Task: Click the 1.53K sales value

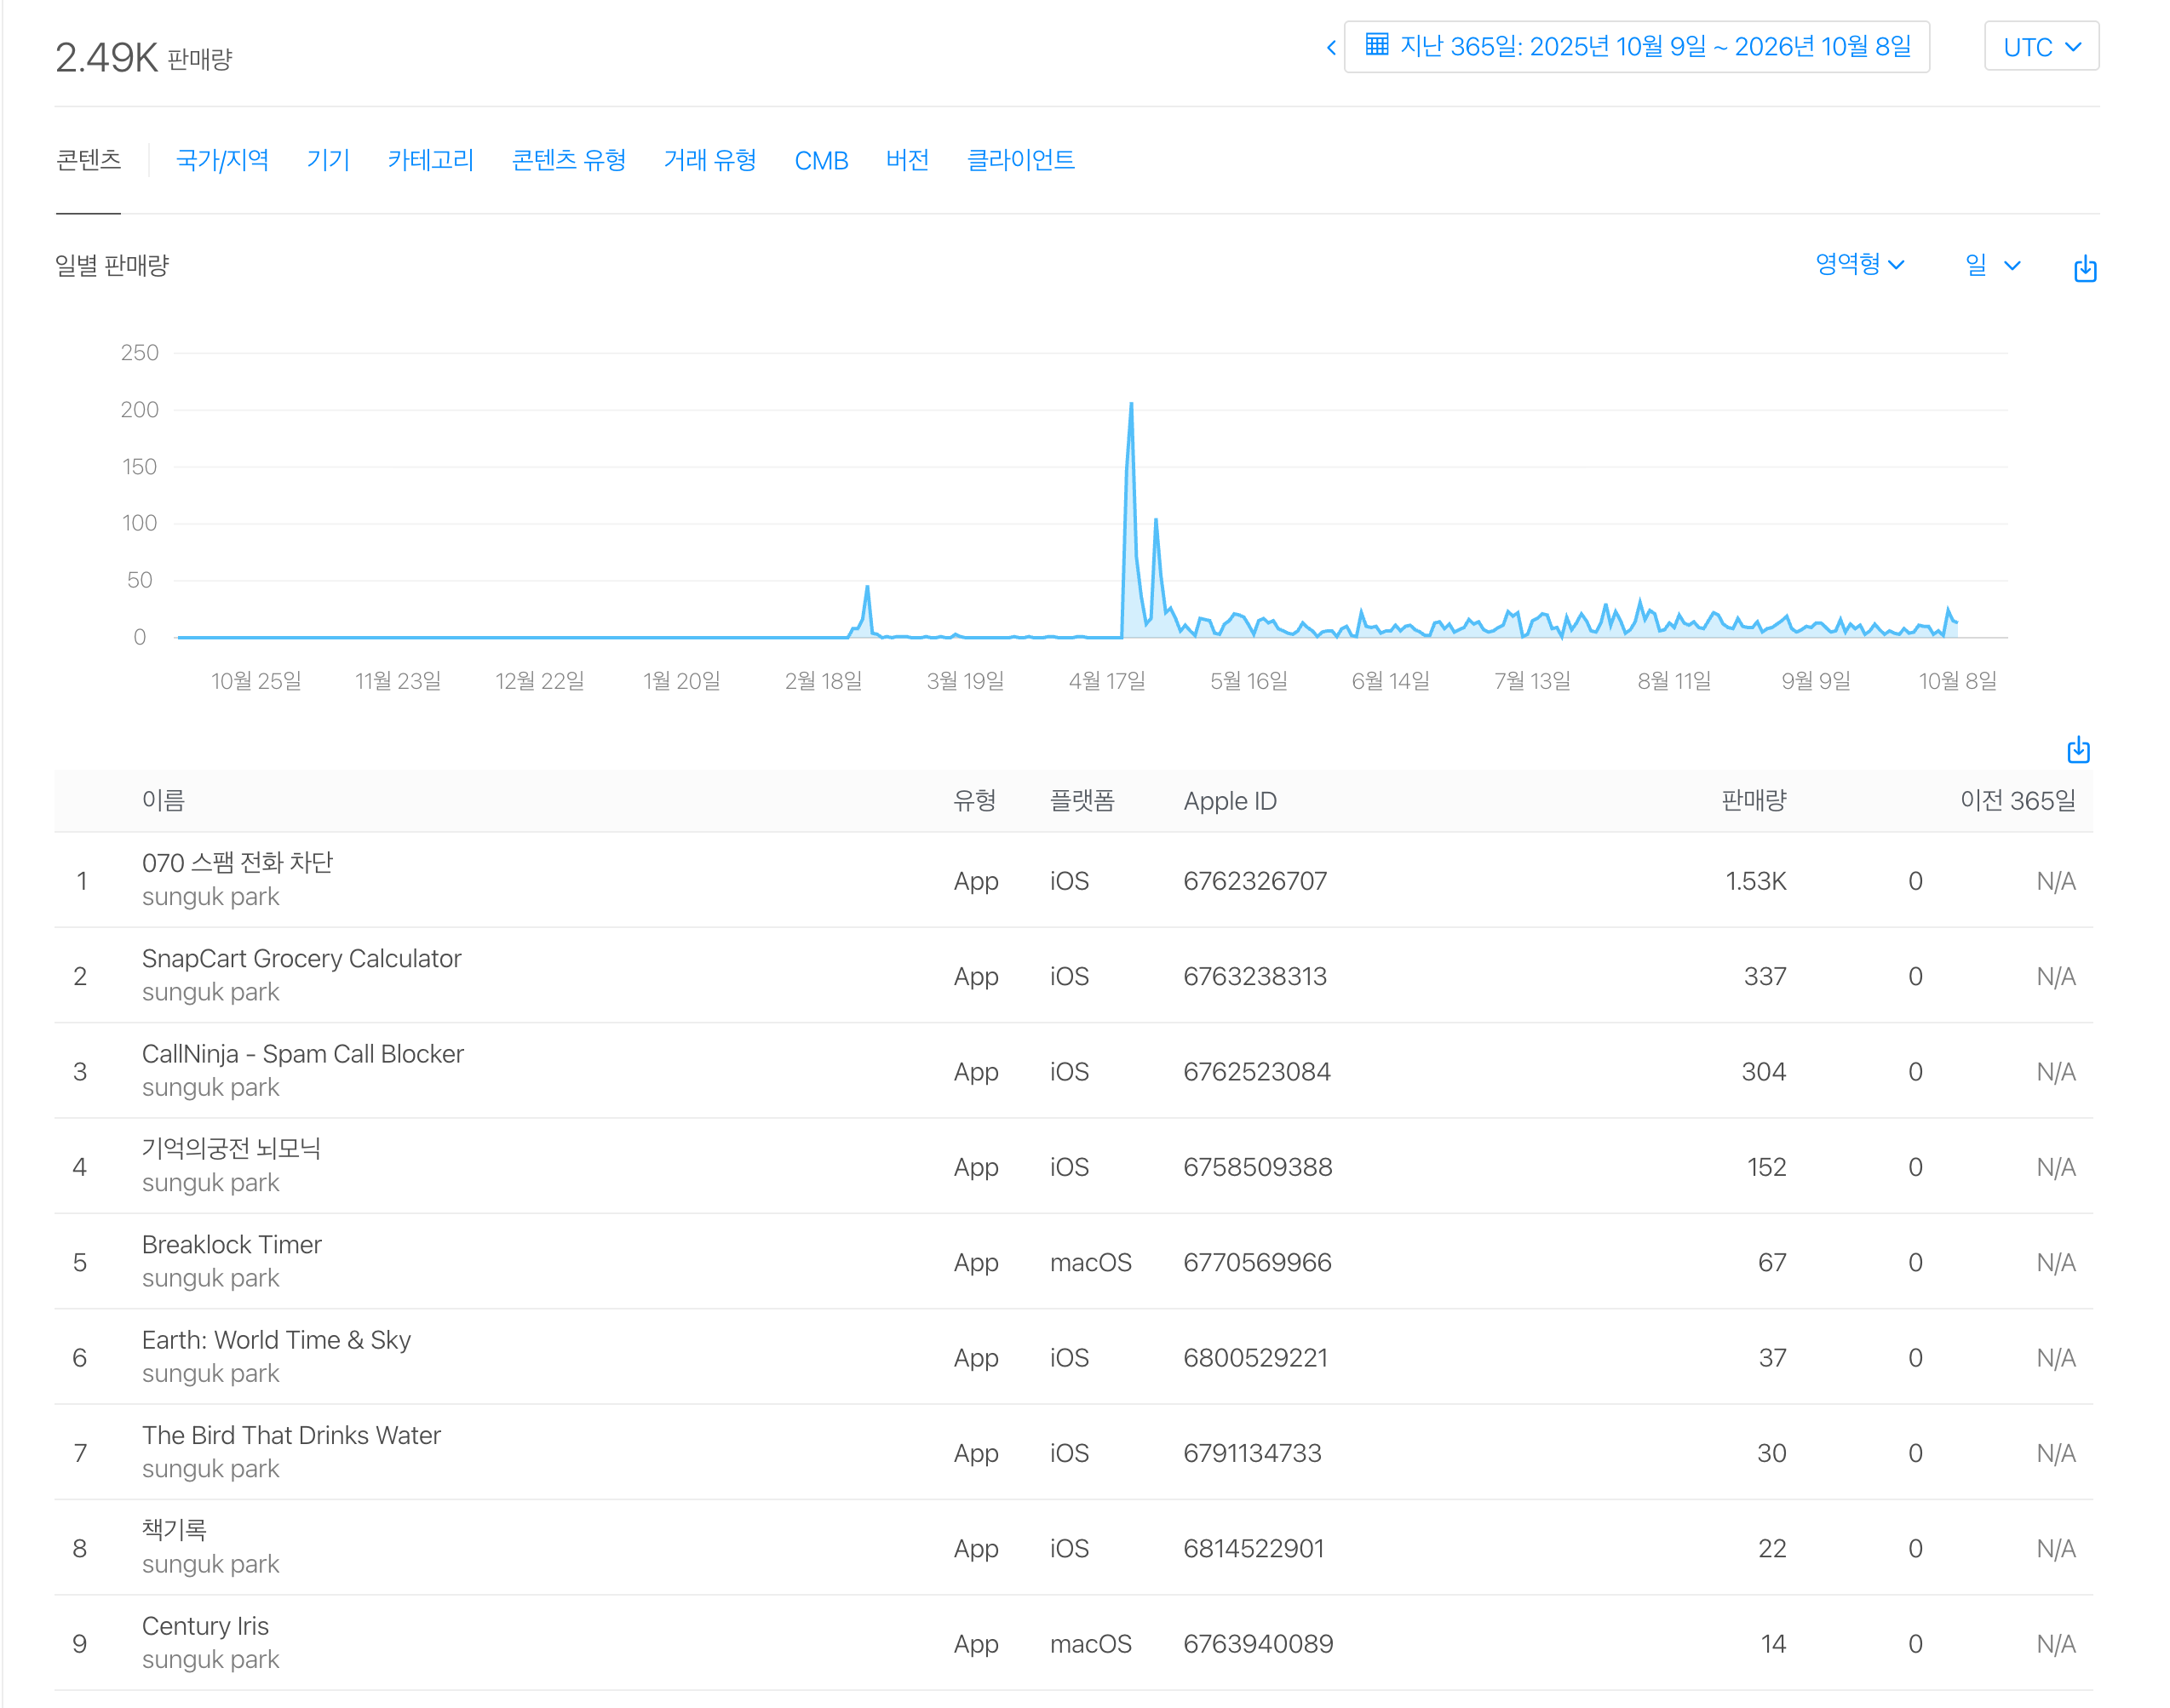Action: click(1755, 881)
